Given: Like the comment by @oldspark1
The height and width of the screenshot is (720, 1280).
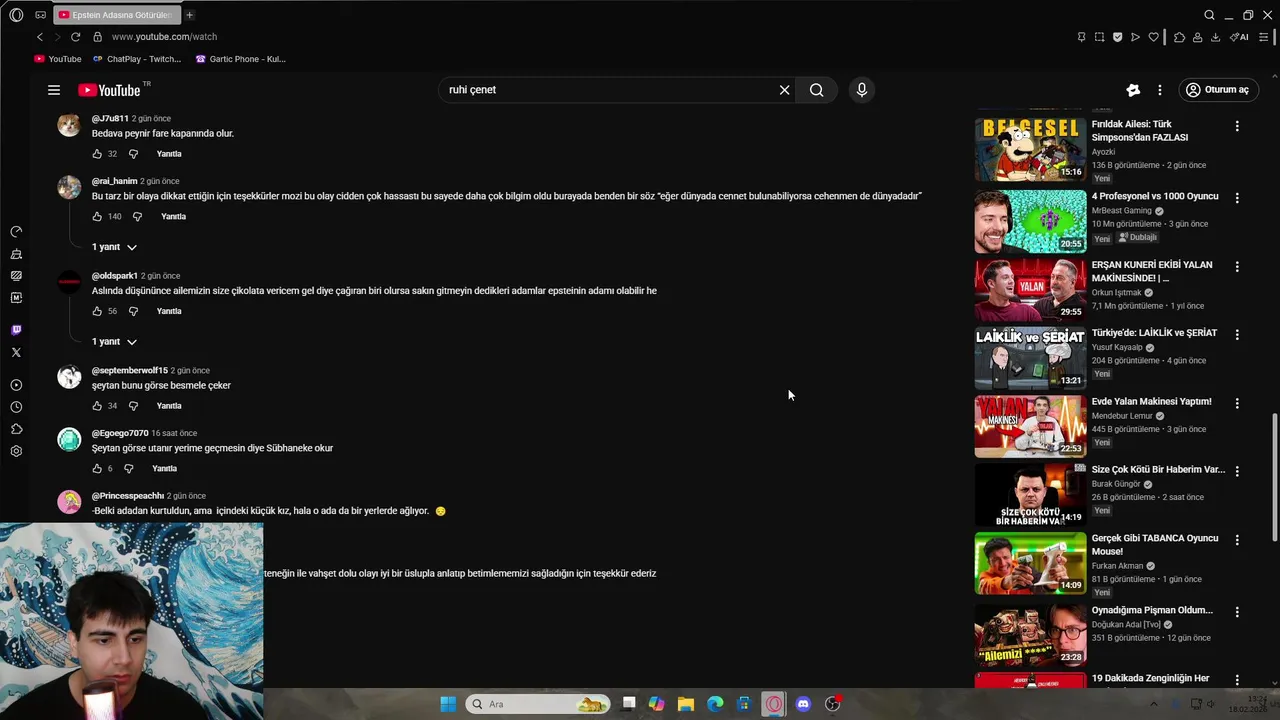Looking at the screenshot, I should 97,311.
